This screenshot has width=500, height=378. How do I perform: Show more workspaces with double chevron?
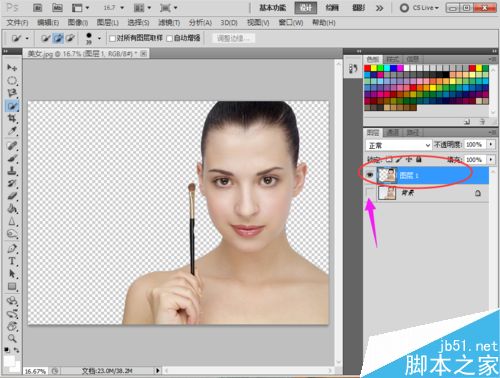click(379, 8)
